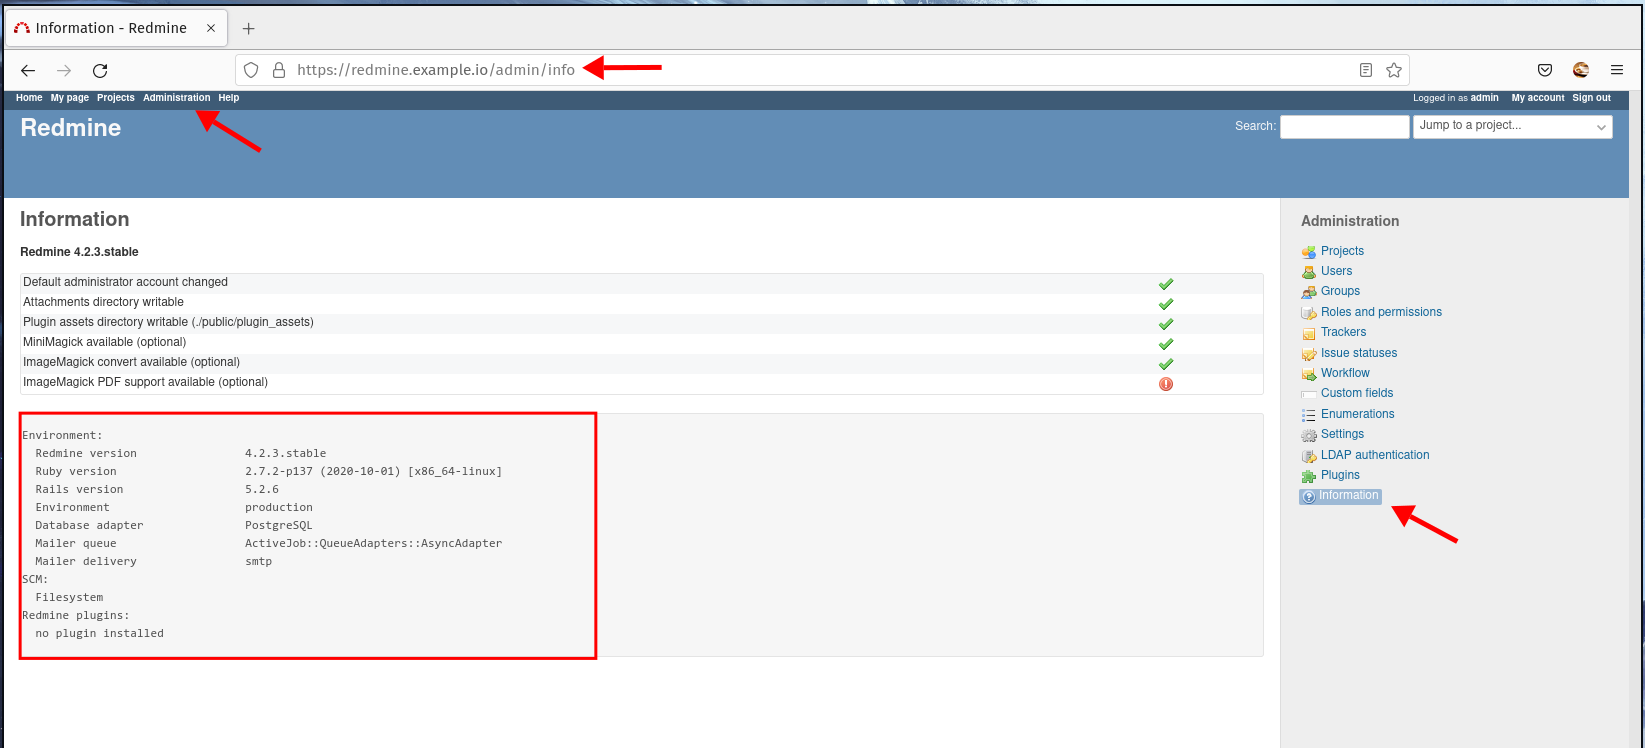Viewport: 1645px width, 748px height.
Task: Click the LDAP authentication icon
Action: point(1309,456)
